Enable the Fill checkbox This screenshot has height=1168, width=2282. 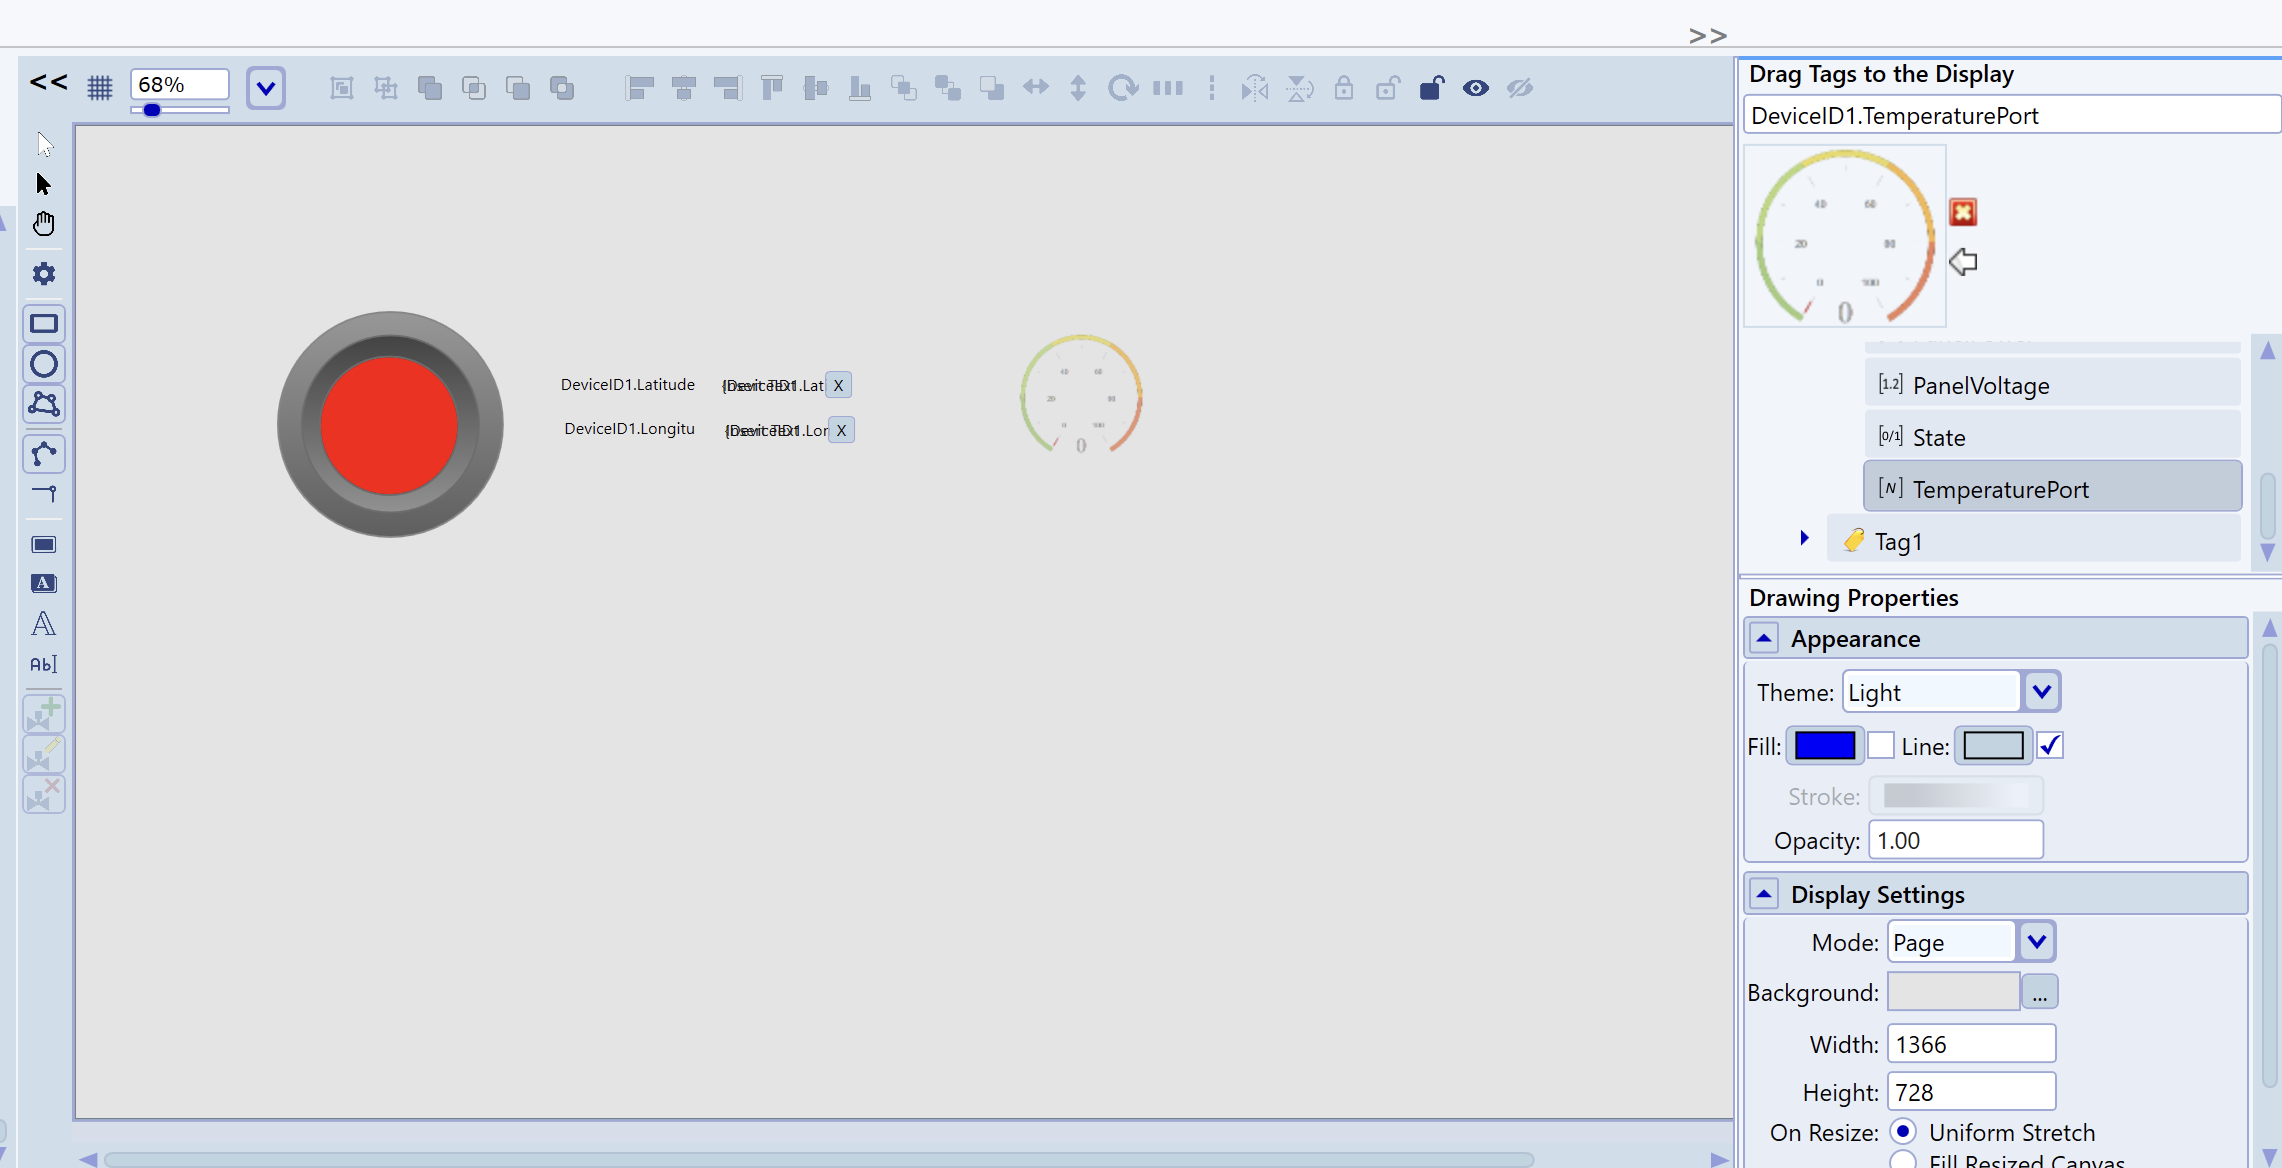point(1881,746)
